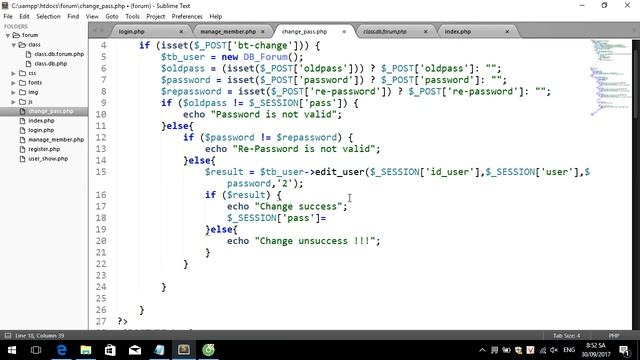Collapse the forum folder
640x360 pixels.
(x=7, y=36)
